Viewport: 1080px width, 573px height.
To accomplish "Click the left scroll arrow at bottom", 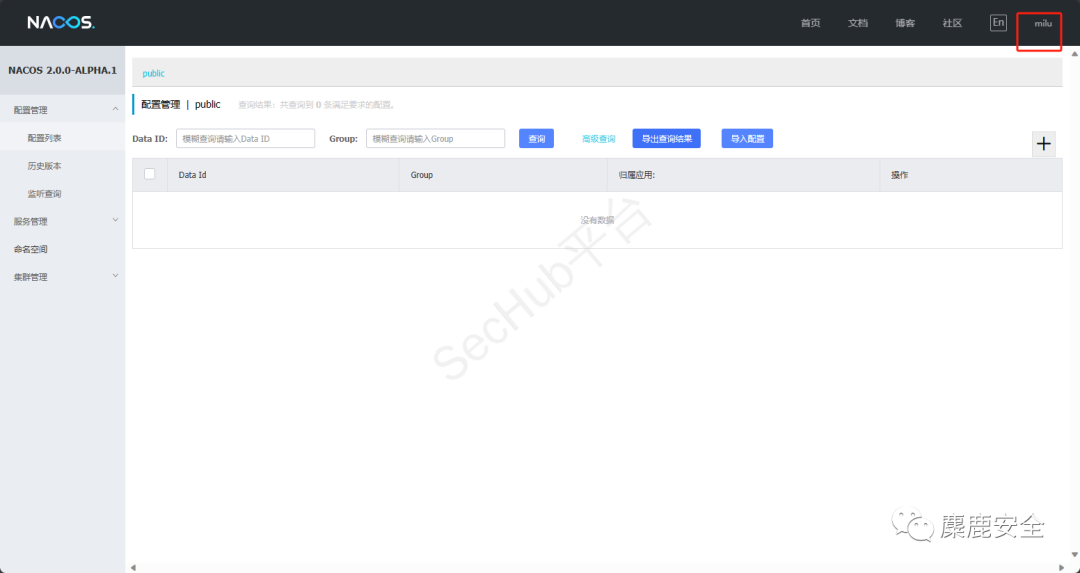I will pos(132,567).
